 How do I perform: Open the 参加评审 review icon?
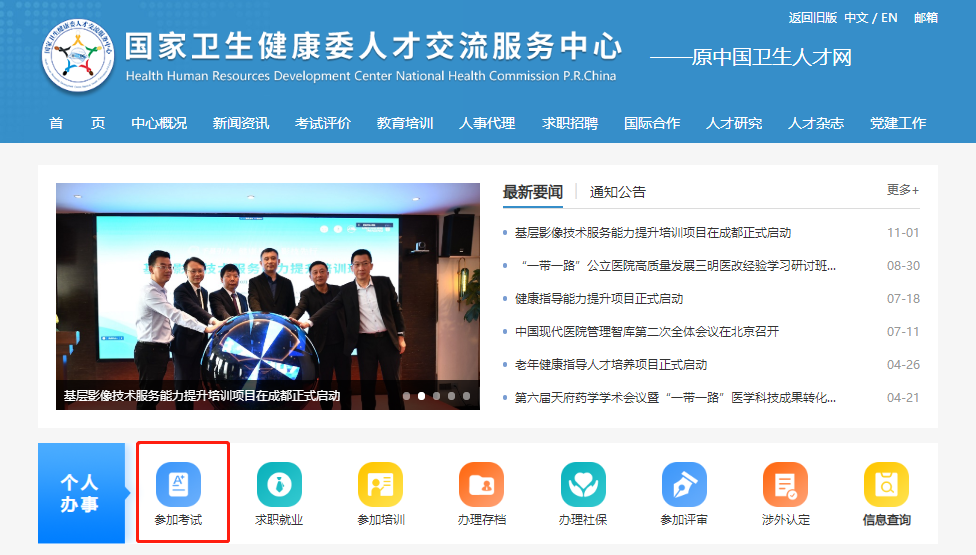(684, 485)
